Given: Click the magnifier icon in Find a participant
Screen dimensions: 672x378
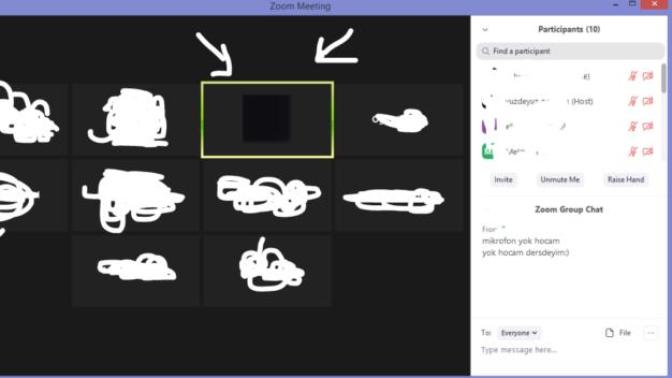Looking at the screenshot, I should point(485,51).
